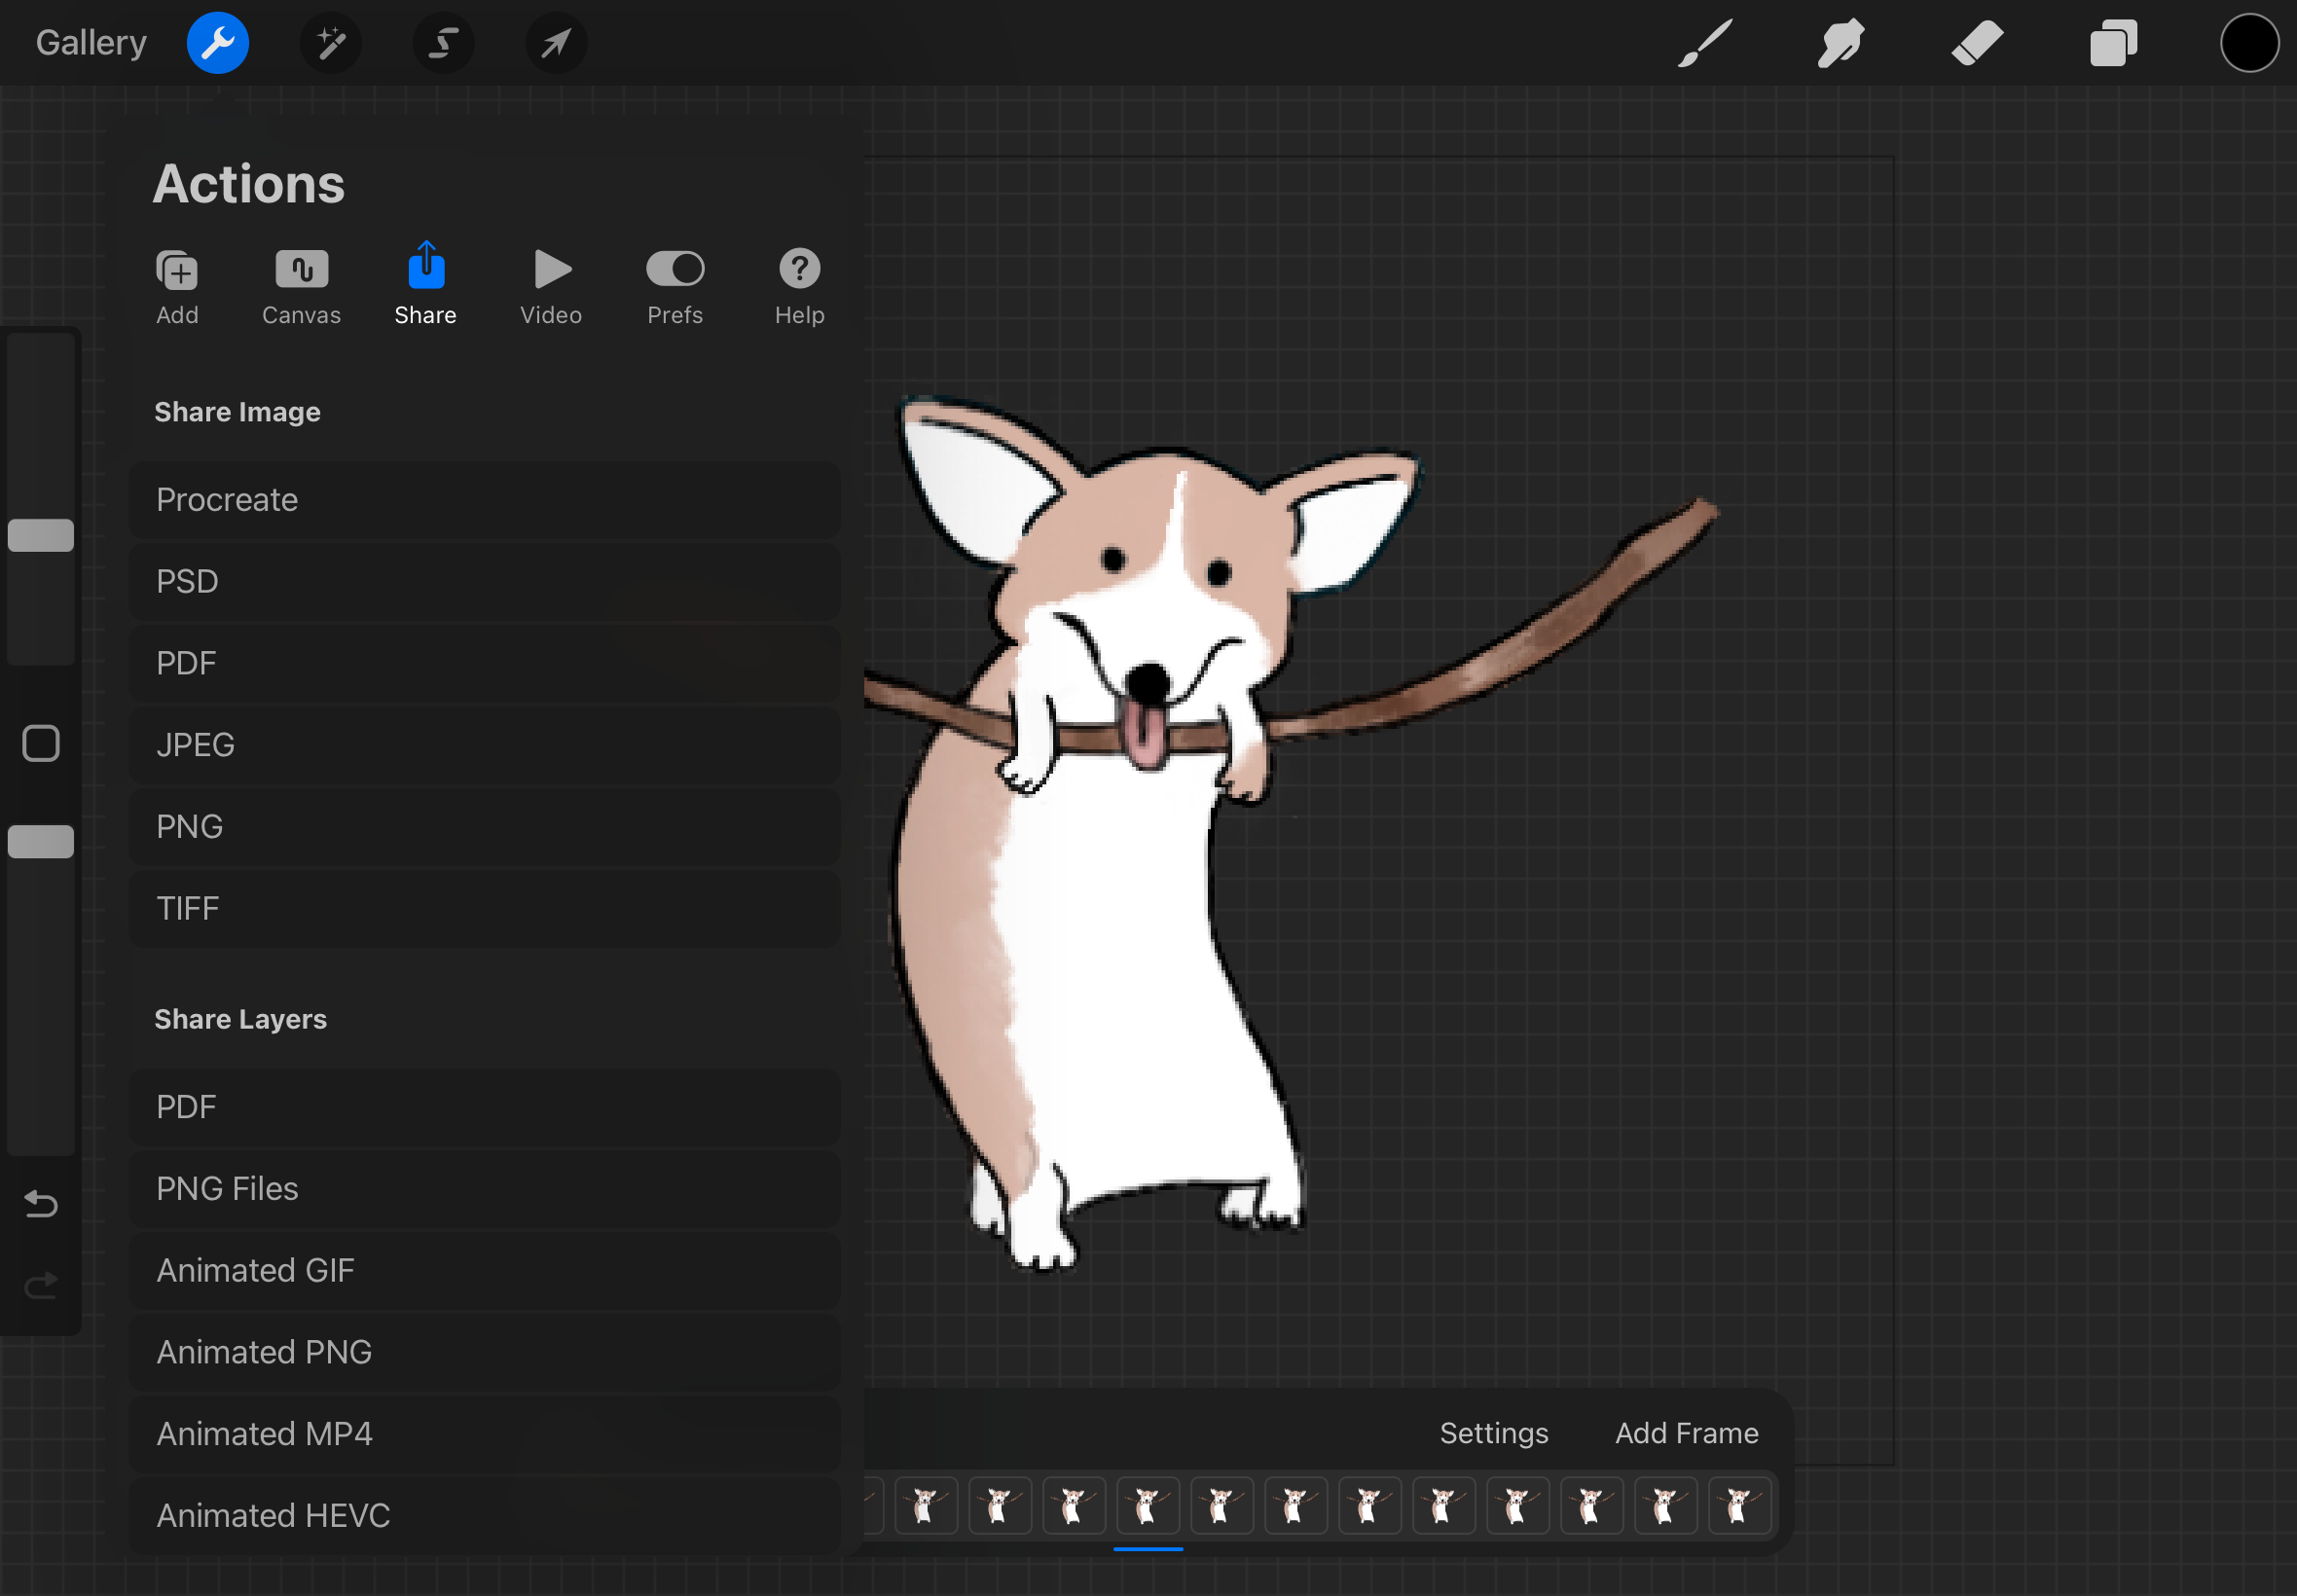Open the Canvas tab in Actions
This screenshot has height=1596, width=2297.
301,286
